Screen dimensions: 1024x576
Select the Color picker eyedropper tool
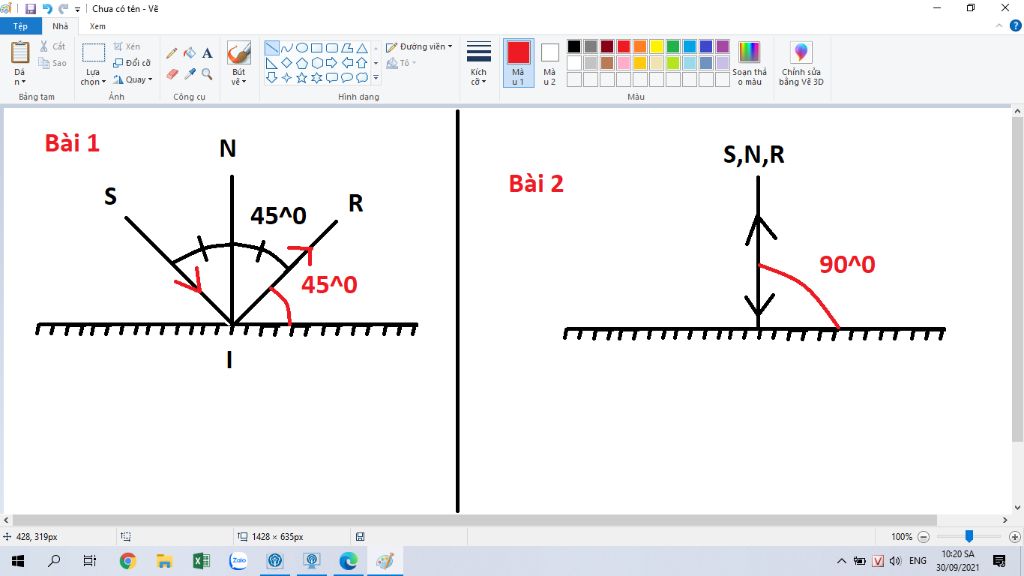[189, 74]
